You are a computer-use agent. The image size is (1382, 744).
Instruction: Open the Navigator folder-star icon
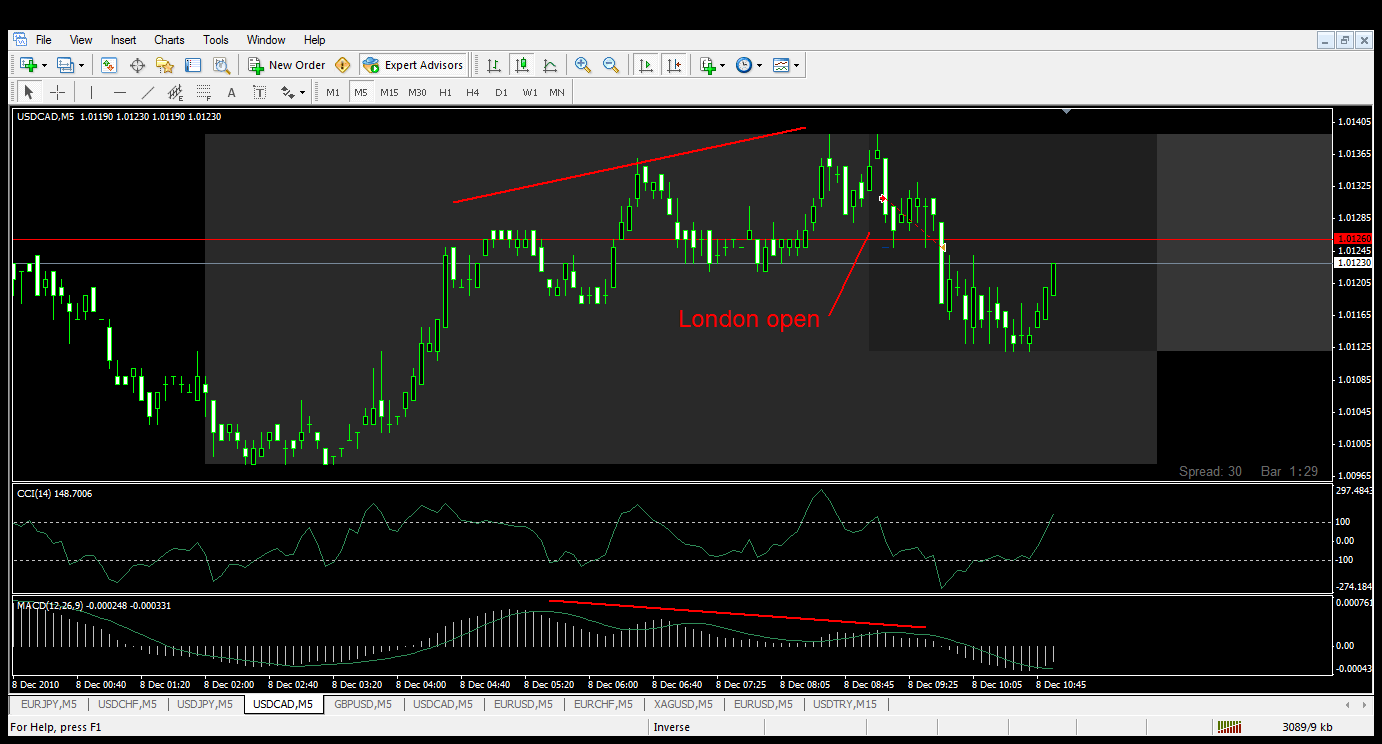click(165, 65)
